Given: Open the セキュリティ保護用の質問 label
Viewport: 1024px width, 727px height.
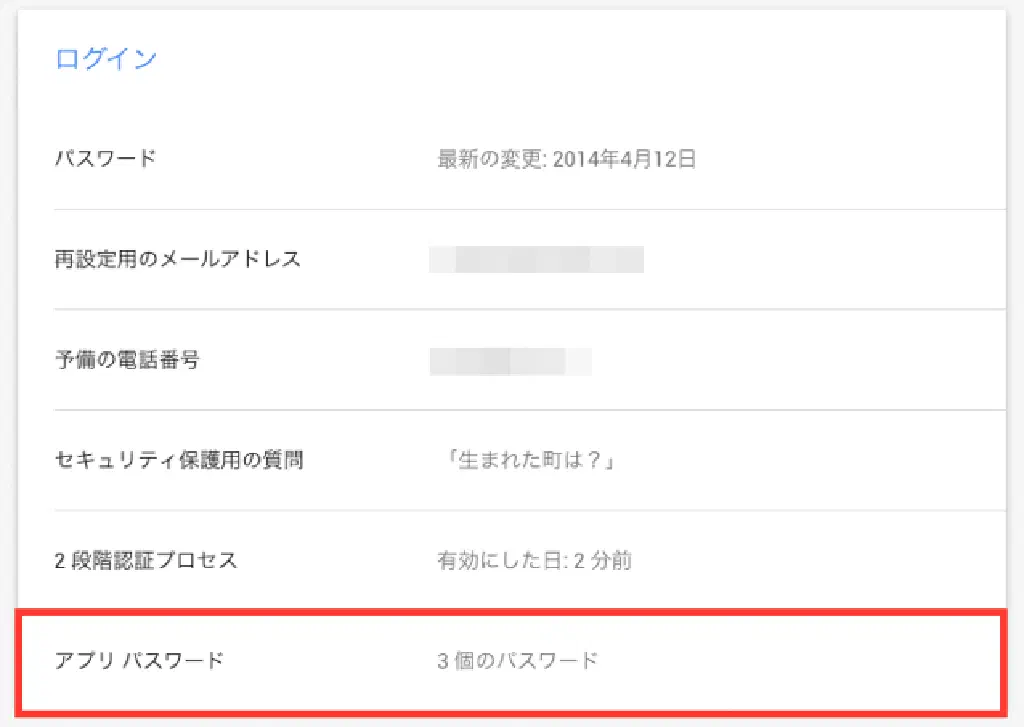Looking at the screenshot, I should pyautogui.click(x=179, y=460).
